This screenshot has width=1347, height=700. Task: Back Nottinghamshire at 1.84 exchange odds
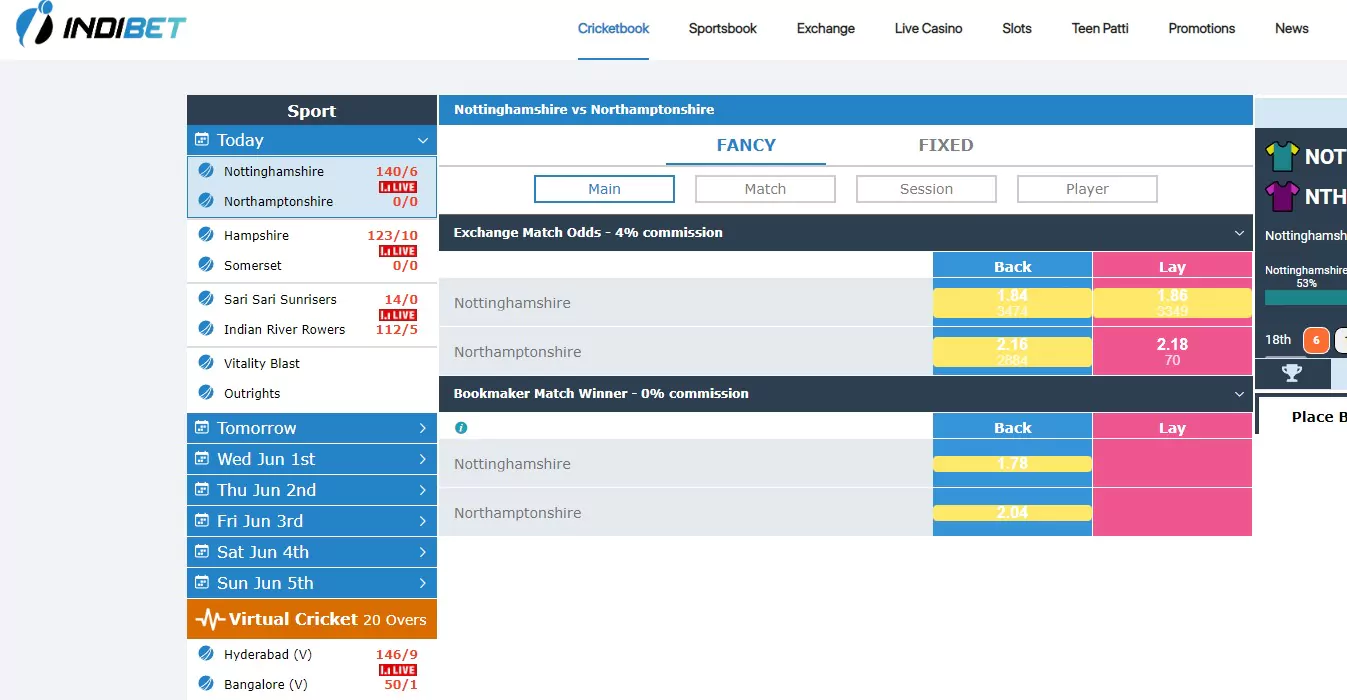[x=1012, y=303]
